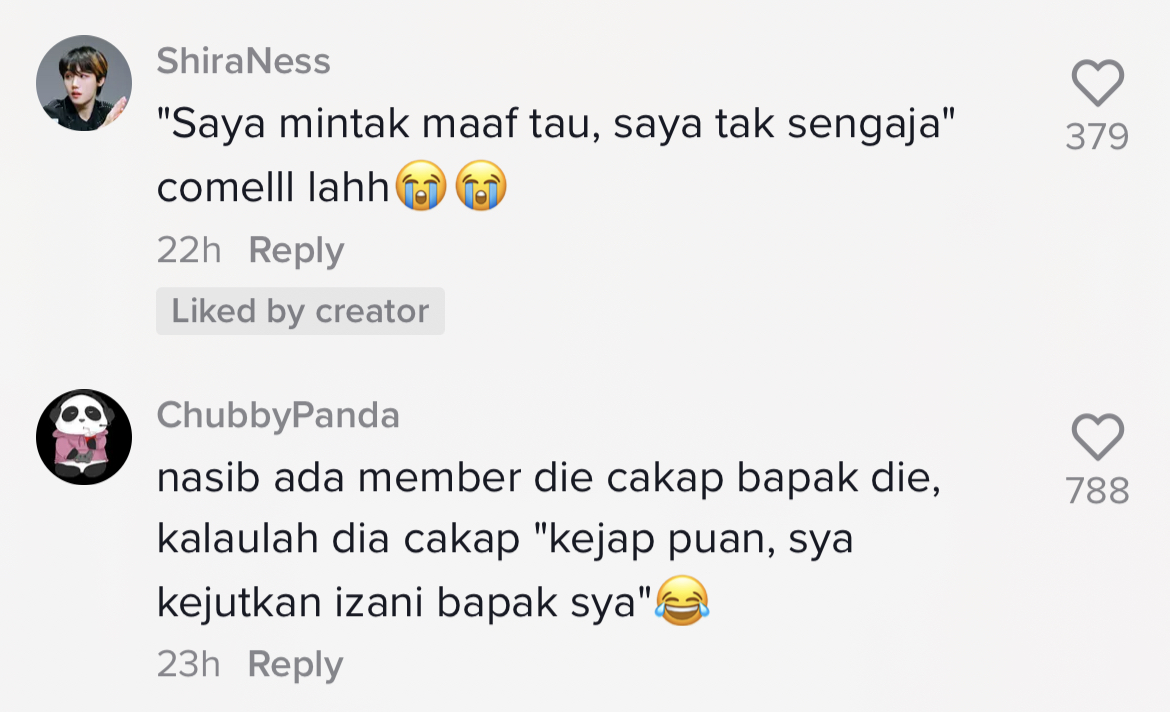
Task: Click the first crying emoji
Action: pyautogui.click(x=421, y=187)
